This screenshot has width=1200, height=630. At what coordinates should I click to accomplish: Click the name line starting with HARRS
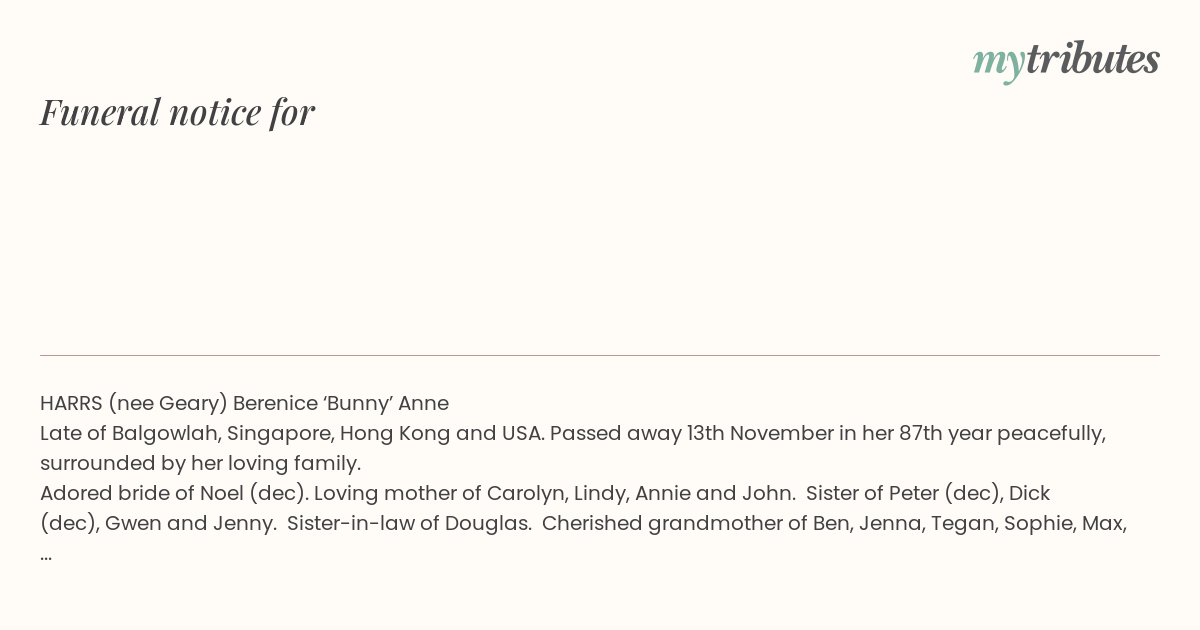(244, 403)
